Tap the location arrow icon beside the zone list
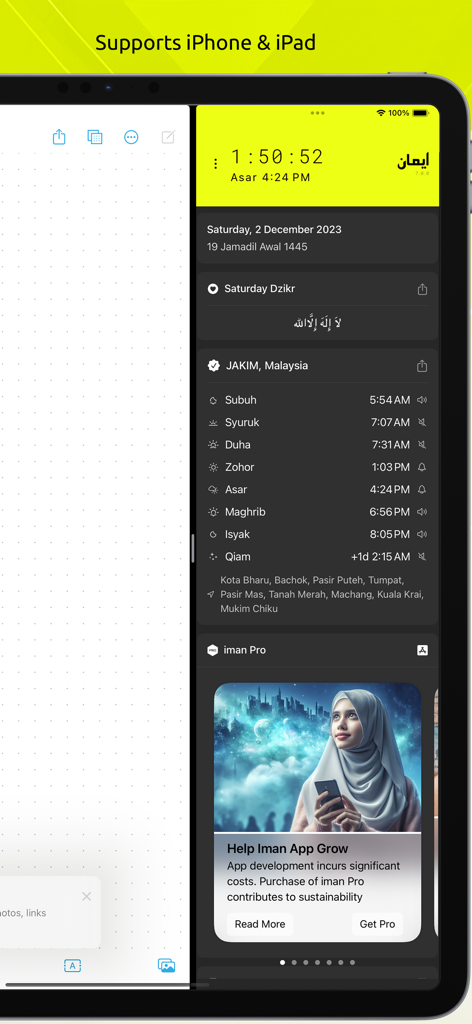 [210, 594]
